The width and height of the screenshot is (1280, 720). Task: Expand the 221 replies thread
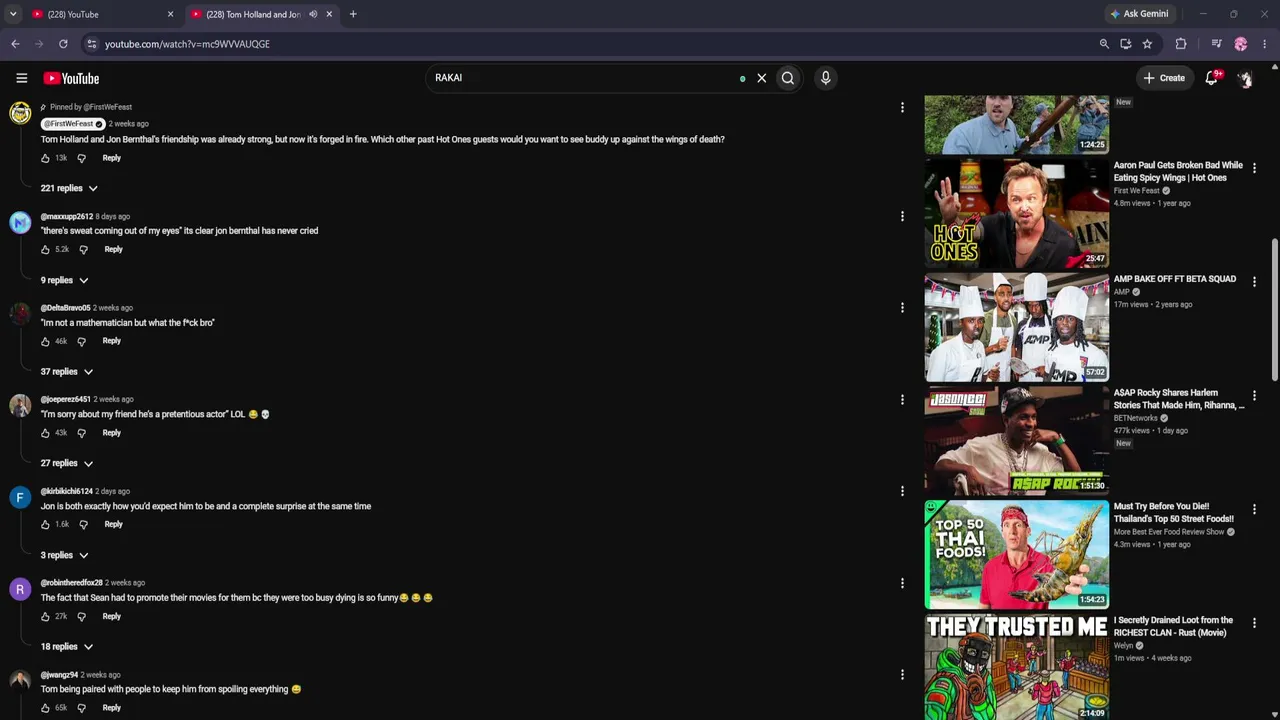69,188
